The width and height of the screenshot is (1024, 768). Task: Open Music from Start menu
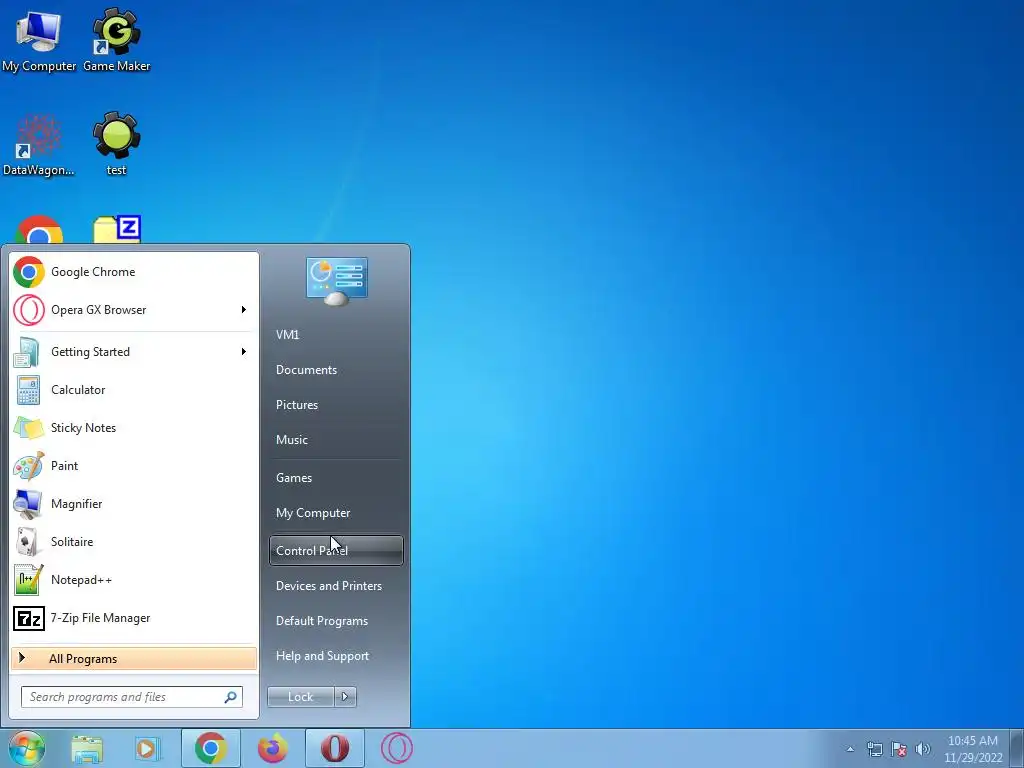336,440
